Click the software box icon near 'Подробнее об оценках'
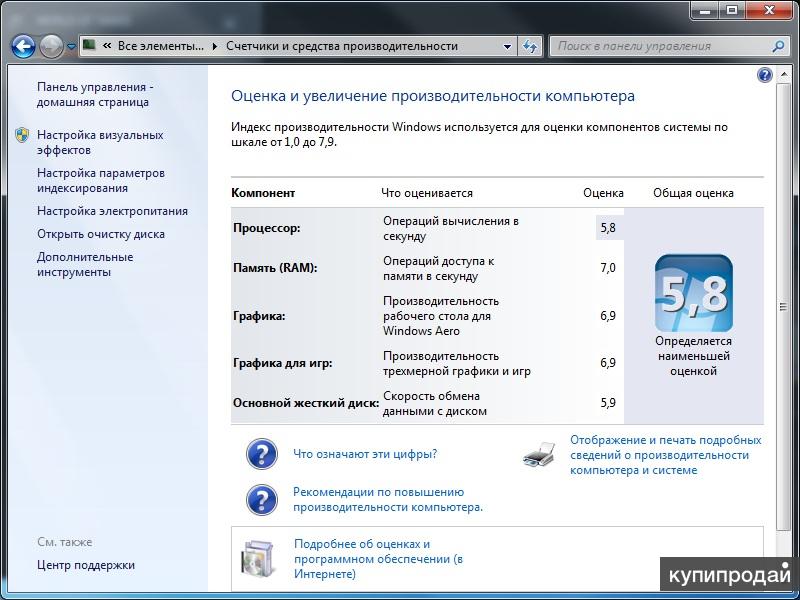The height and width of the screenshot is (600, 800). coord(259,560)
